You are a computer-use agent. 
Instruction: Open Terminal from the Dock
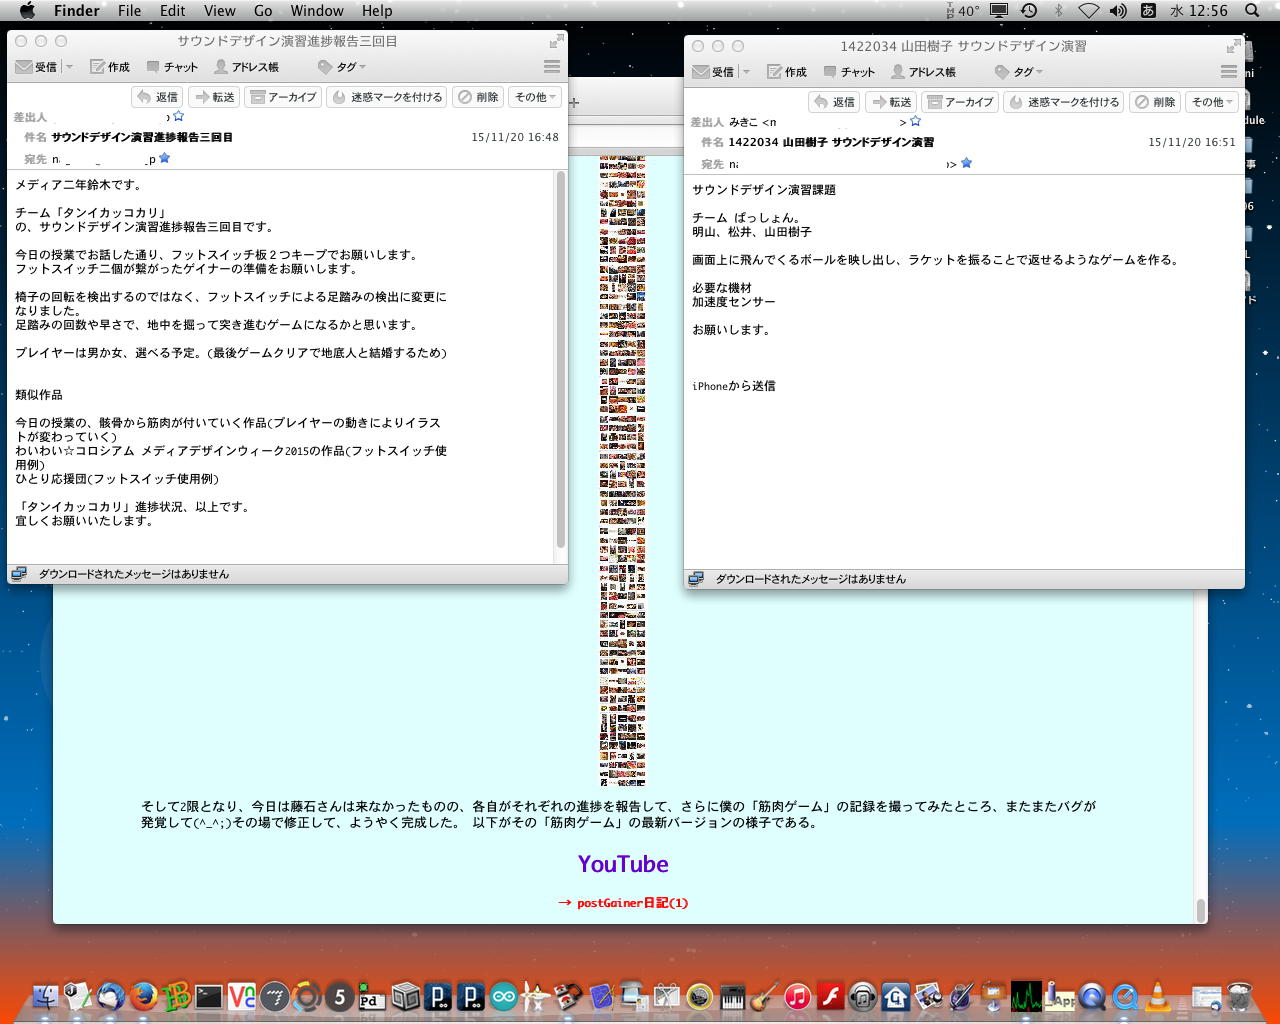click(209, 996)
